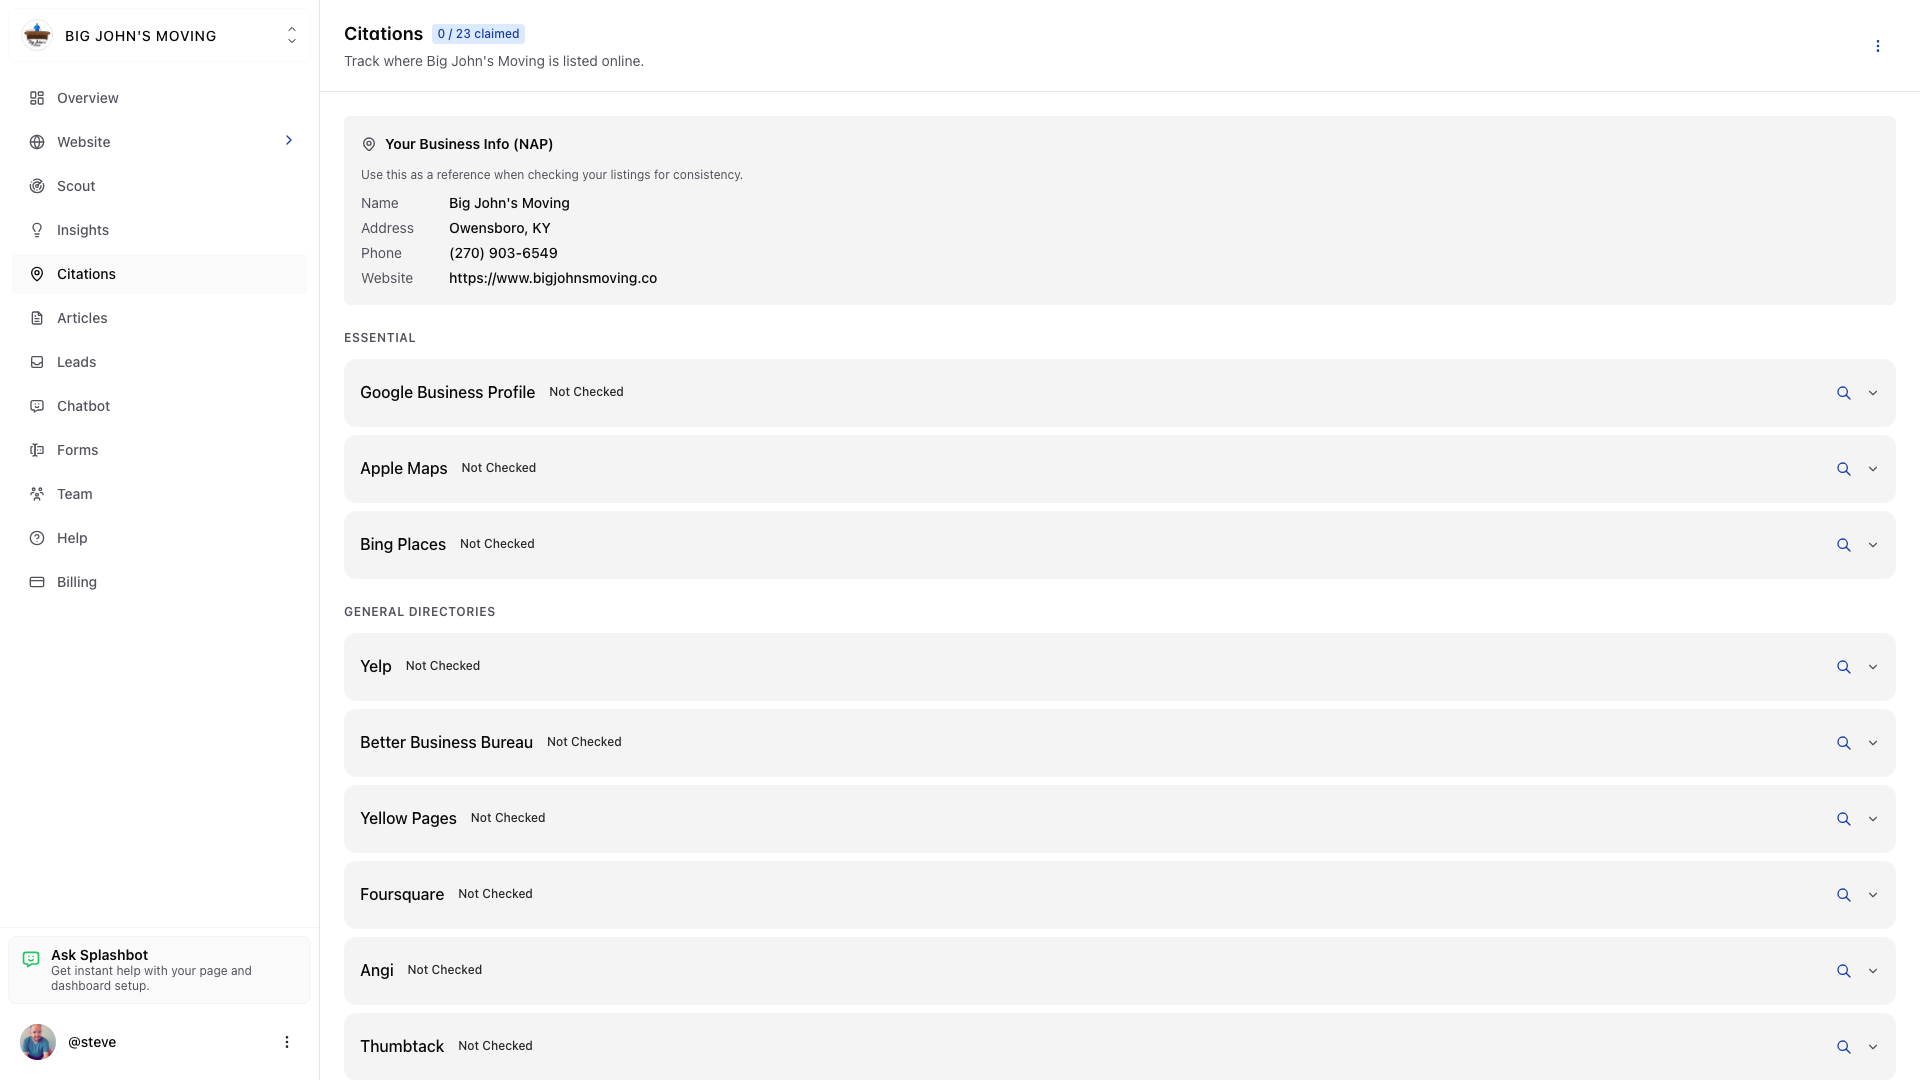Click the search icon for Yelp listing
Screen dimensions: 1920x1080
[x=1844, y=666]
